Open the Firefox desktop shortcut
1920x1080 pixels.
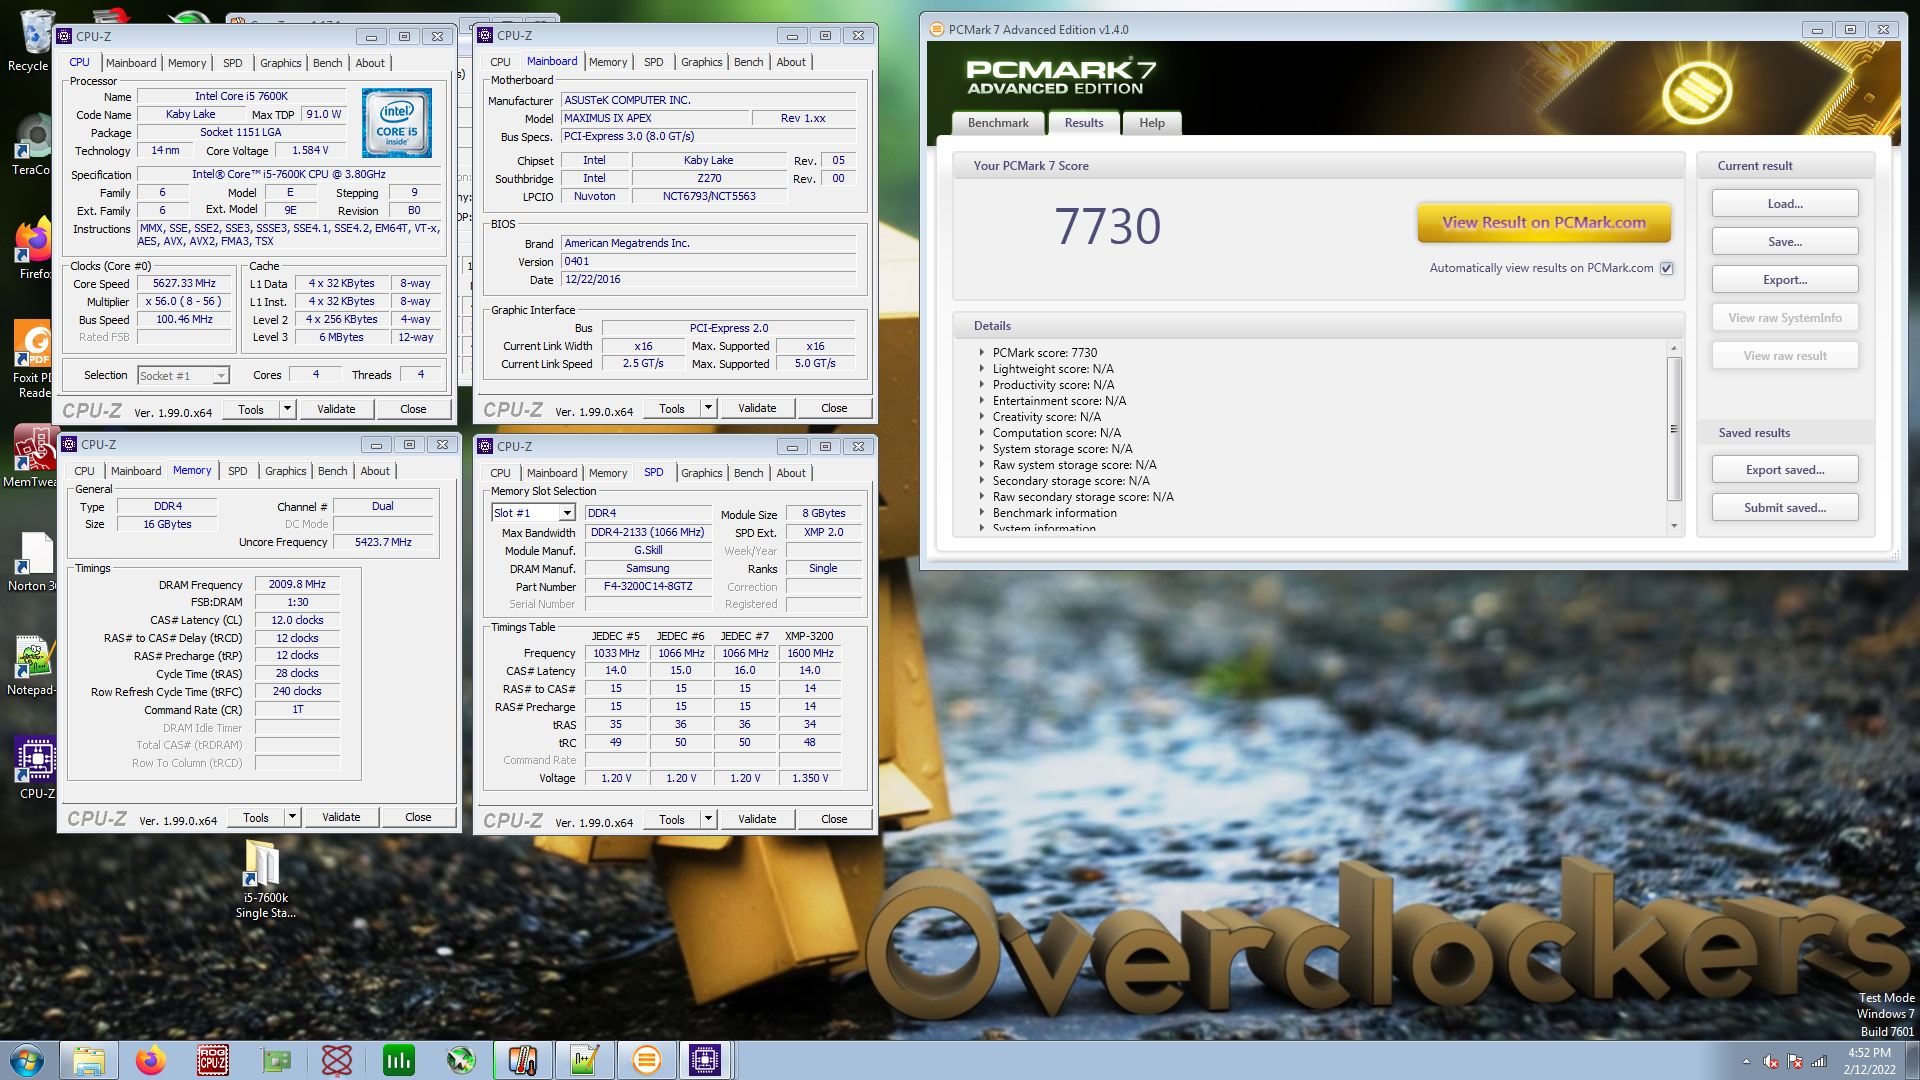click(x=32, y=248)
